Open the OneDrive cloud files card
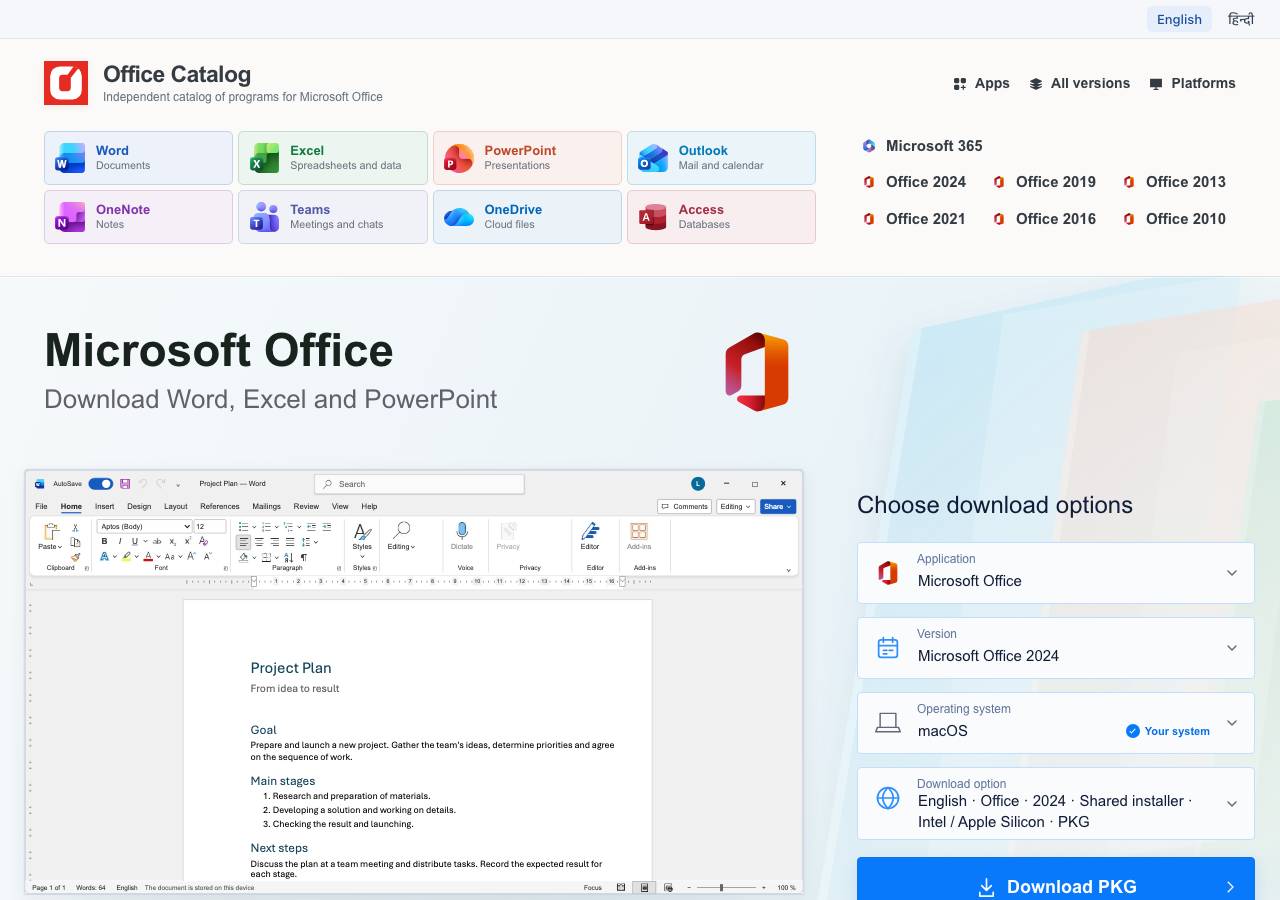The image size is (1280, 900). (527, 217)
